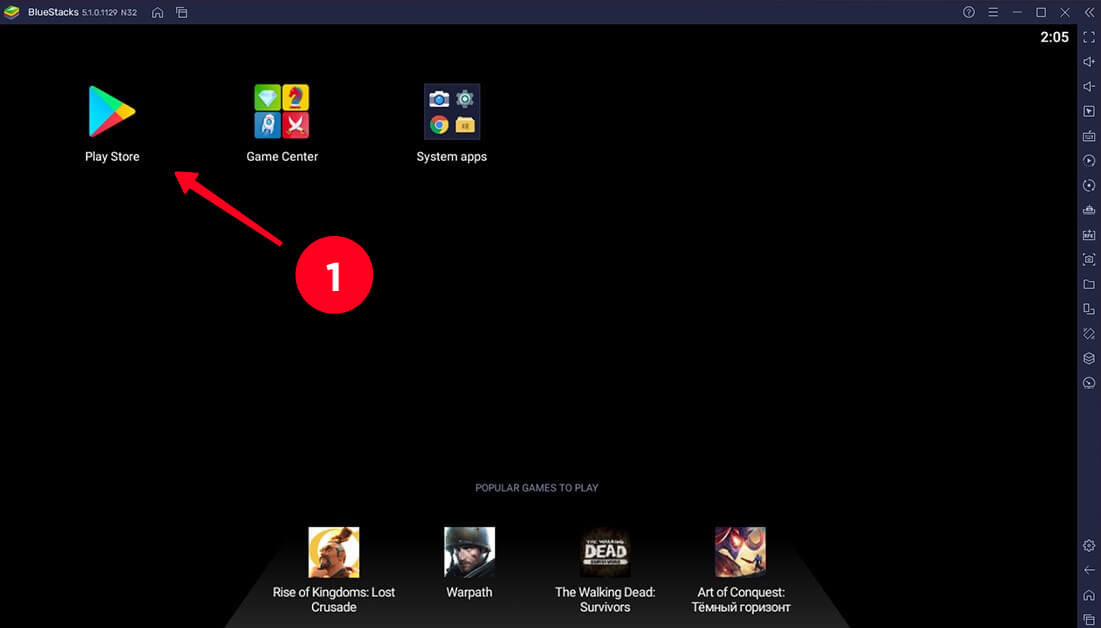Open the media manager folder icon
This screenshot has width=1101, height=628.
[1089, 284]
